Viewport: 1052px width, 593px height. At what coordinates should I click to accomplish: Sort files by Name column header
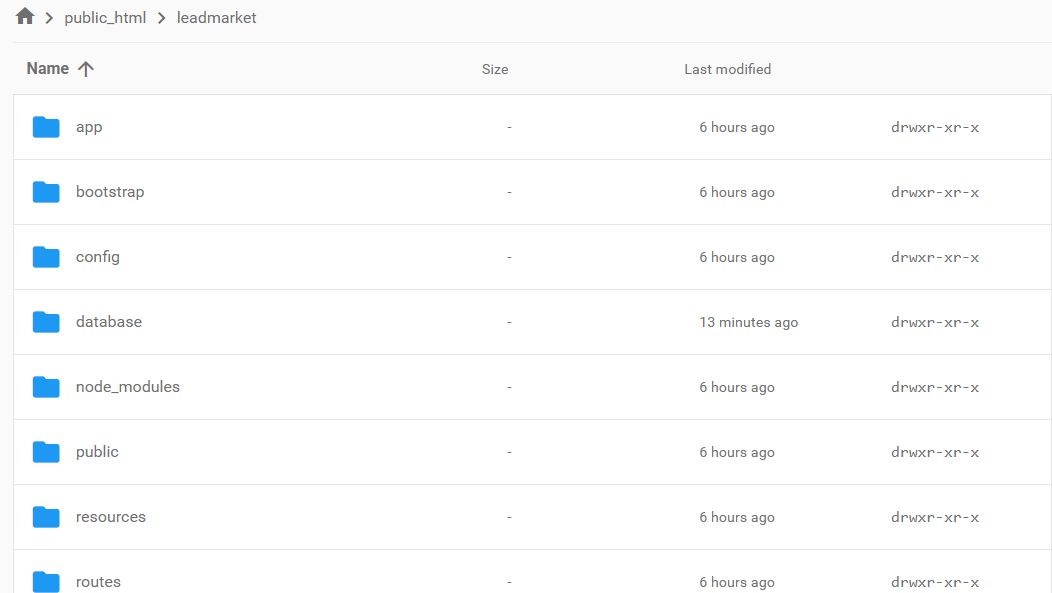48,69
